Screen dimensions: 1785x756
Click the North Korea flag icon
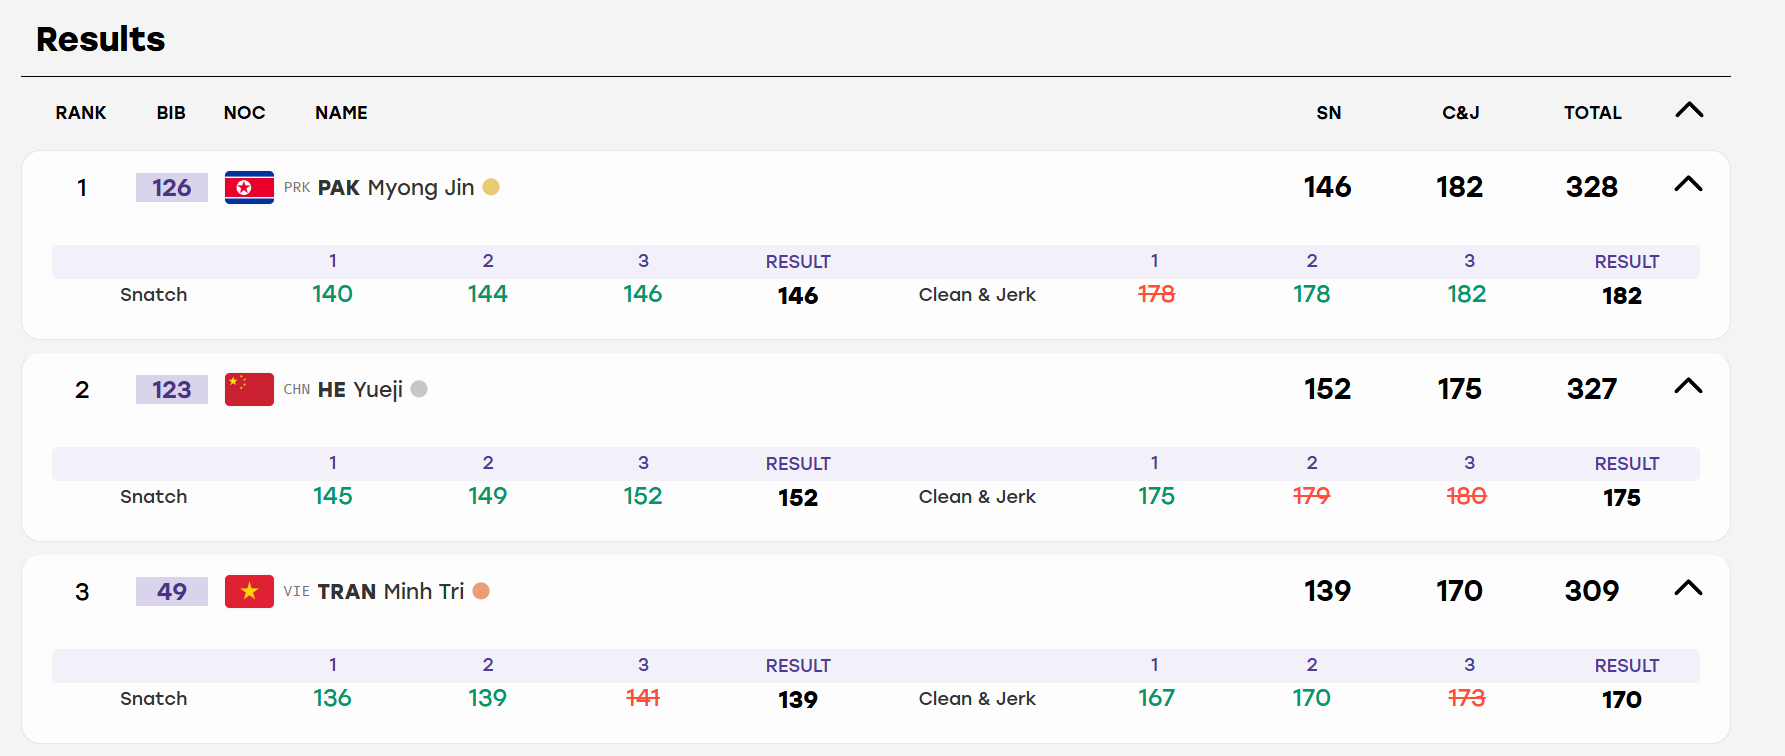point(249,187)
